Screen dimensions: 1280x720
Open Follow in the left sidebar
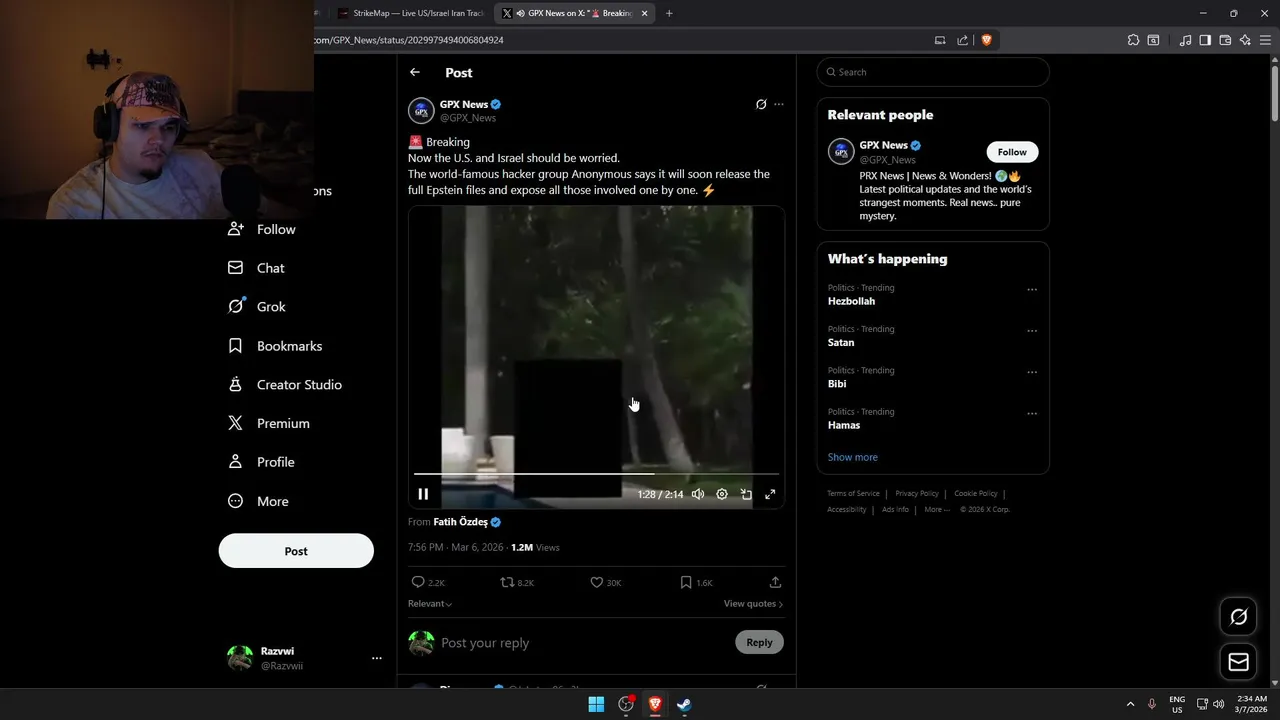(x=262, y=229)
